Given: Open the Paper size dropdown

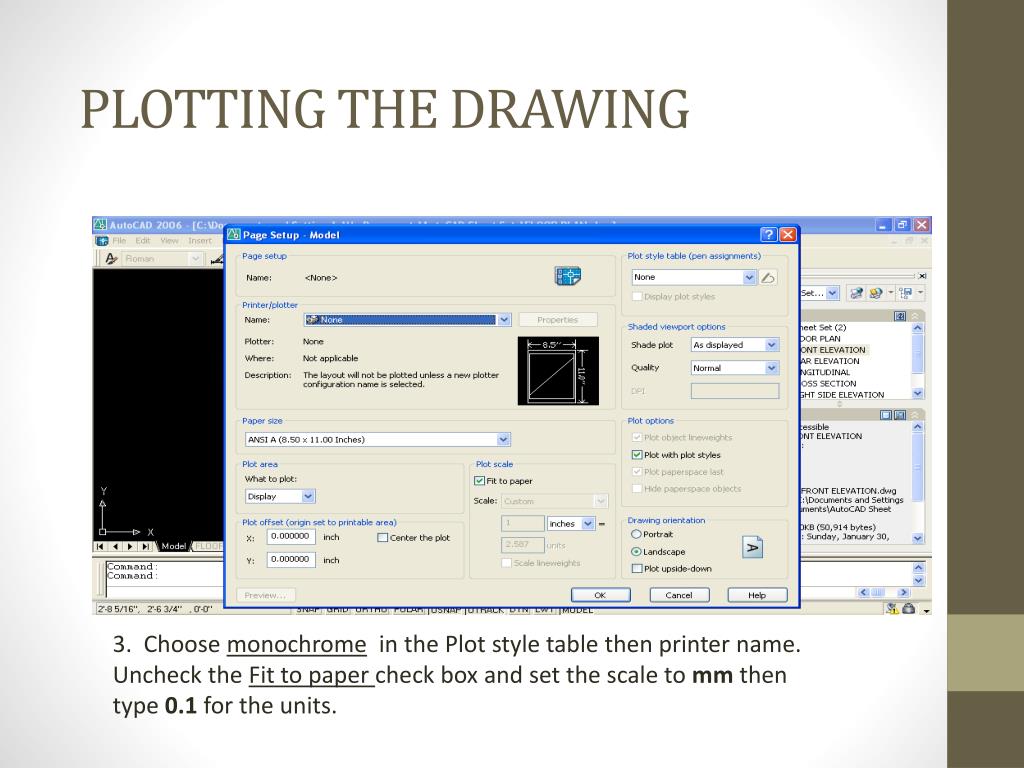Looking at the screenshot, I should point(504,440).
